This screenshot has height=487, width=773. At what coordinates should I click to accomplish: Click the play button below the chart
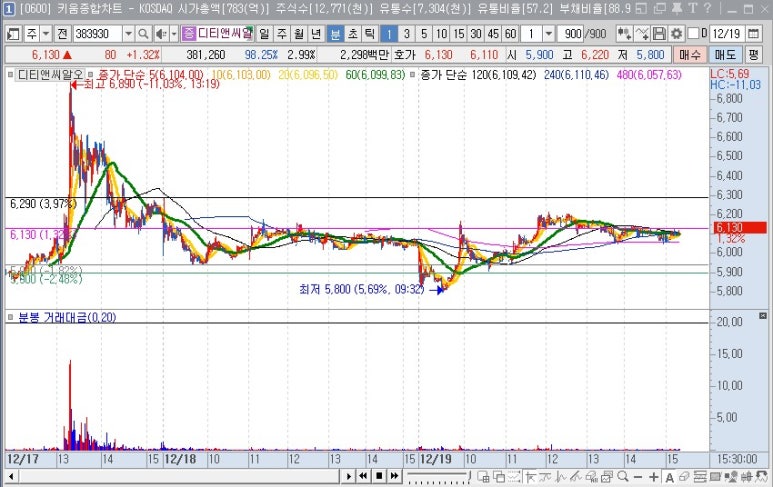pos(349,476)
